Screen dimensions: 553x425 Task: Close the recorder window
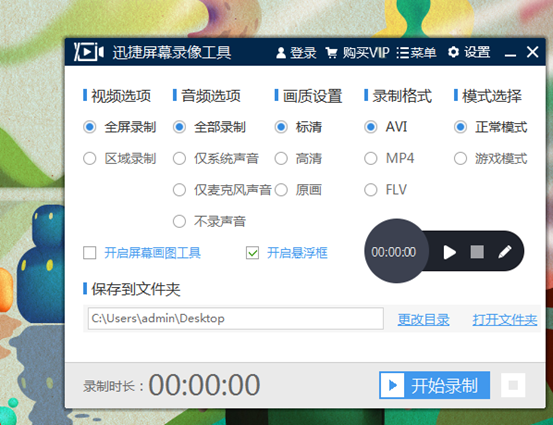click(533, 52)
